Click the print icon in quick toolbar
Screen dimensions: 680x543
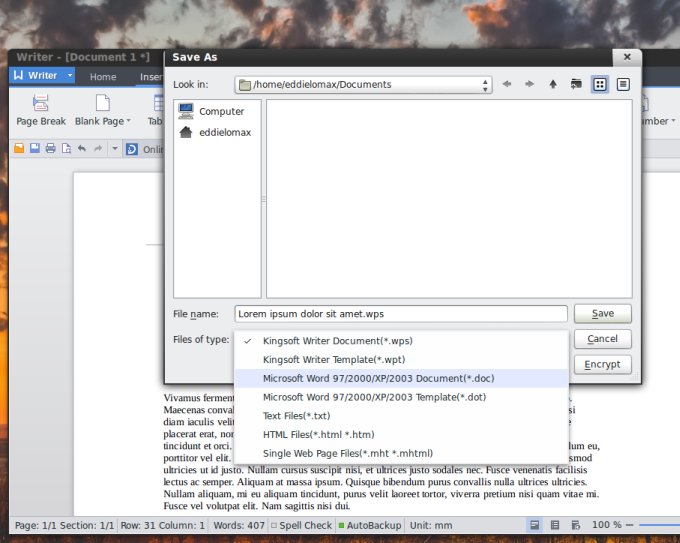(x=50, y=149)
